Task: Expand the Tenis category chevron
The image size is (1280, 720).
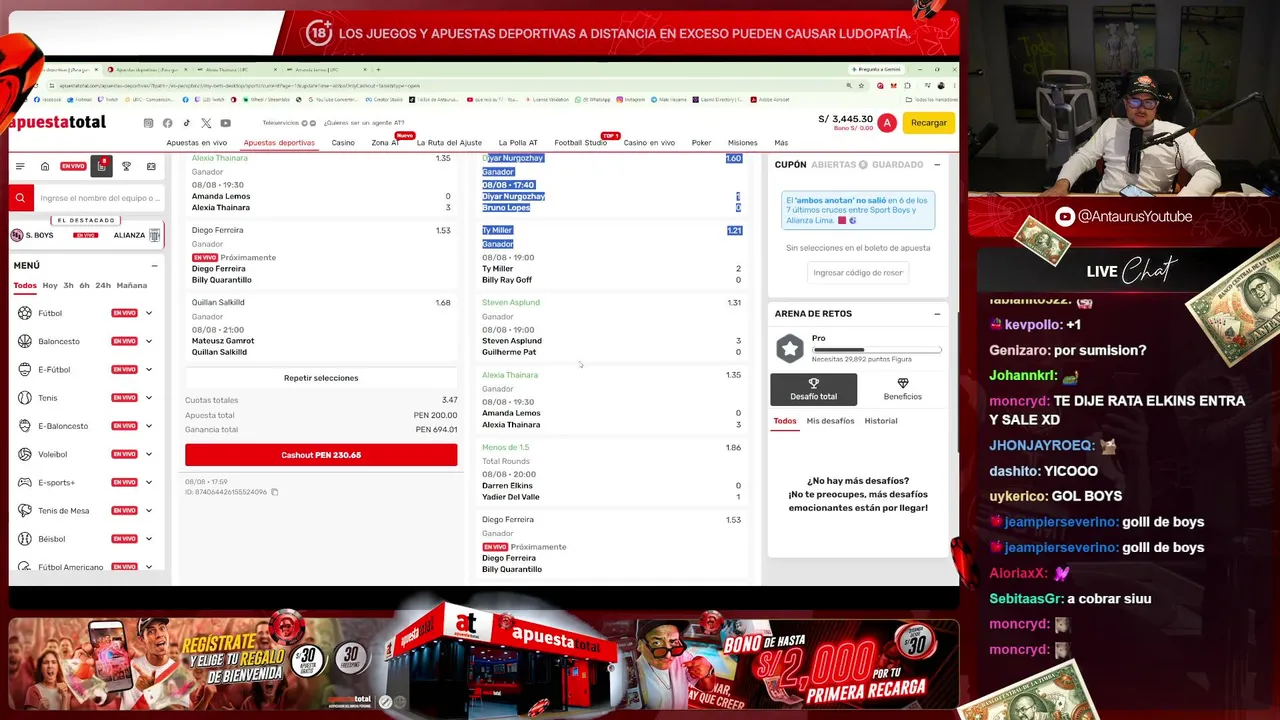Action: point(149,398)
